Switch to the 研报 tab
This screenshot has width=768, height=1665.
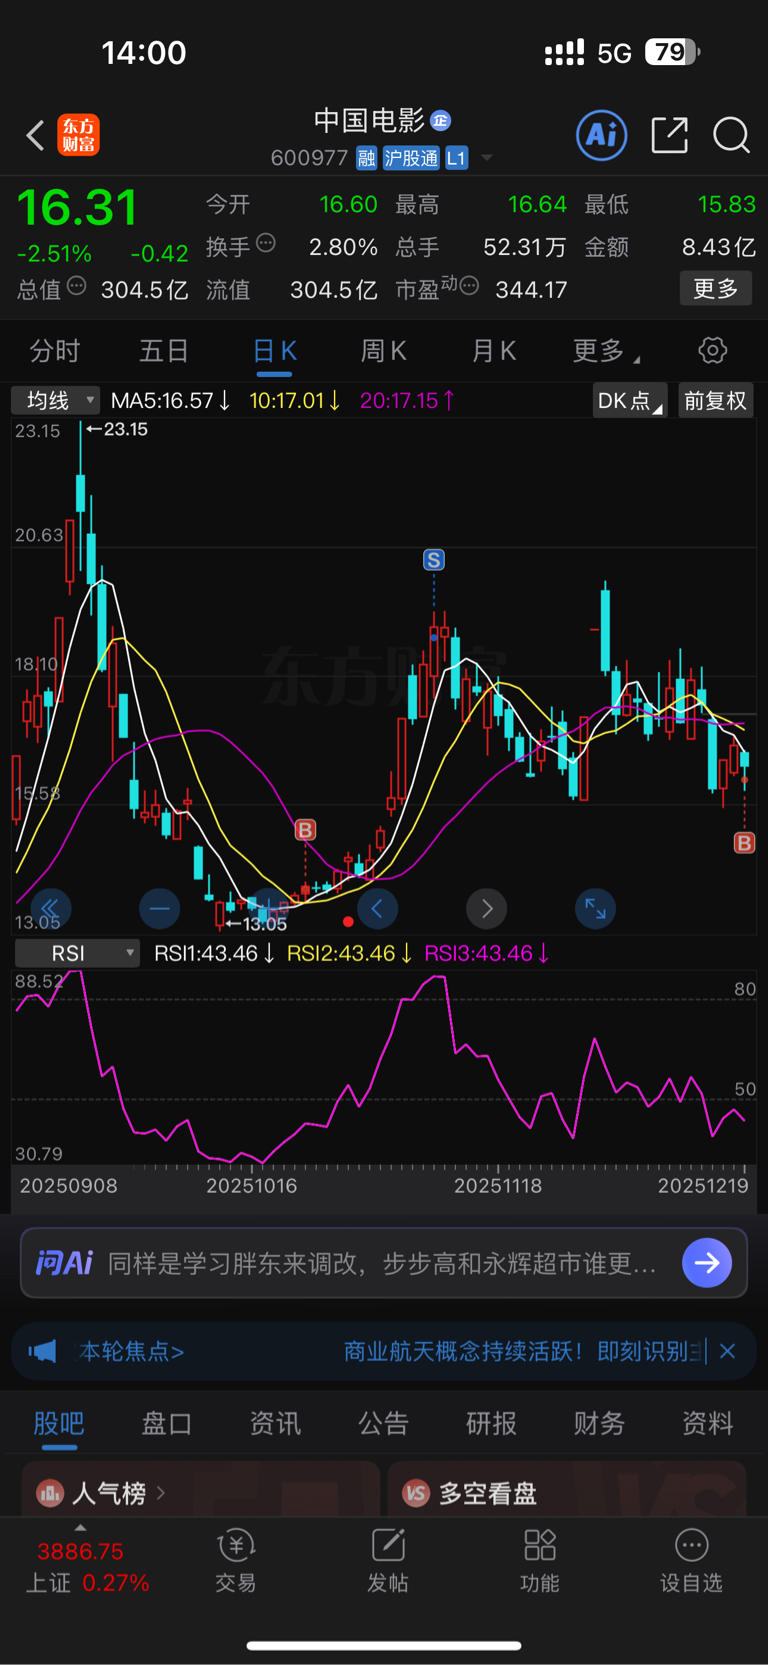[491, 1423]
